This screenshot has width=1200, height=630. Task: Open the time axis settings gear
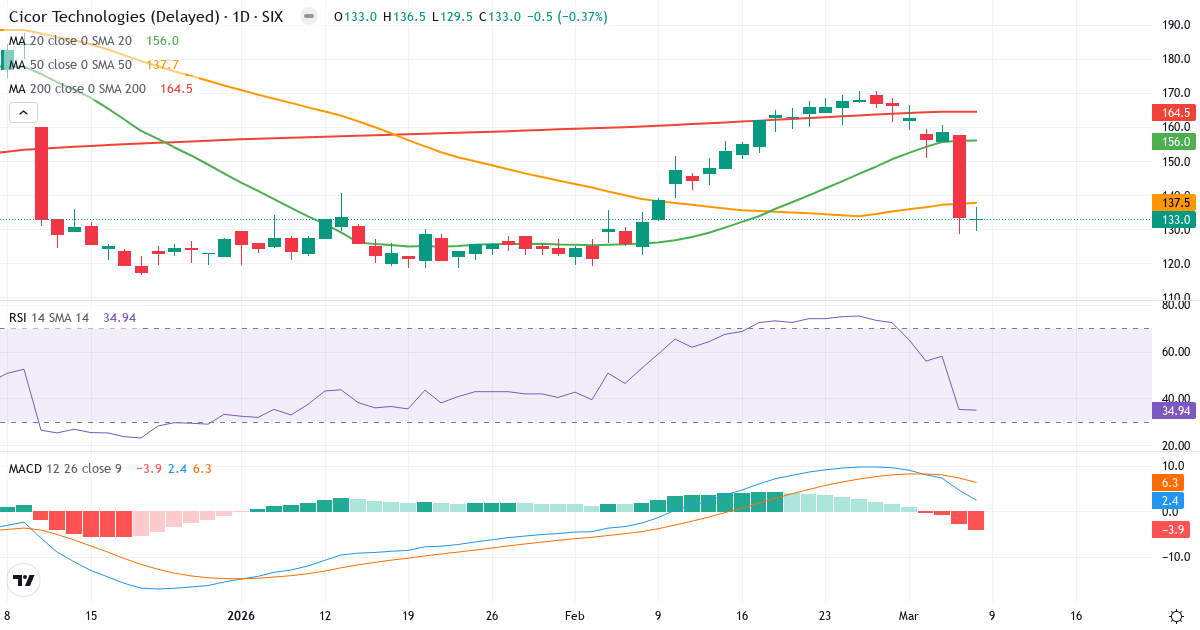[1175, 617]
